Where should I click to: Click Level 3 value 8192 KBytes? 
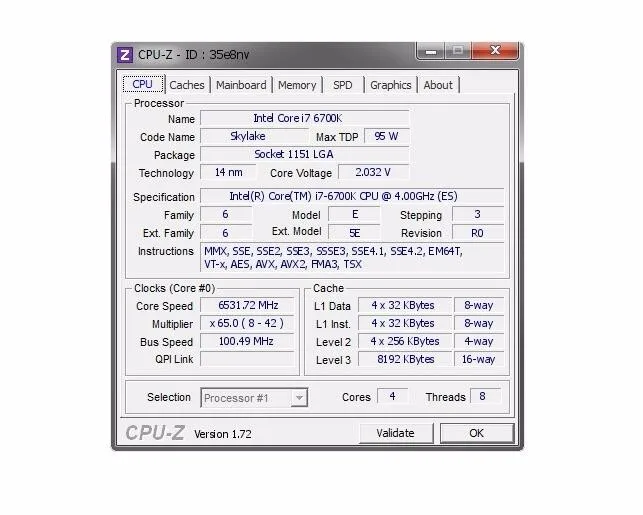405,359
